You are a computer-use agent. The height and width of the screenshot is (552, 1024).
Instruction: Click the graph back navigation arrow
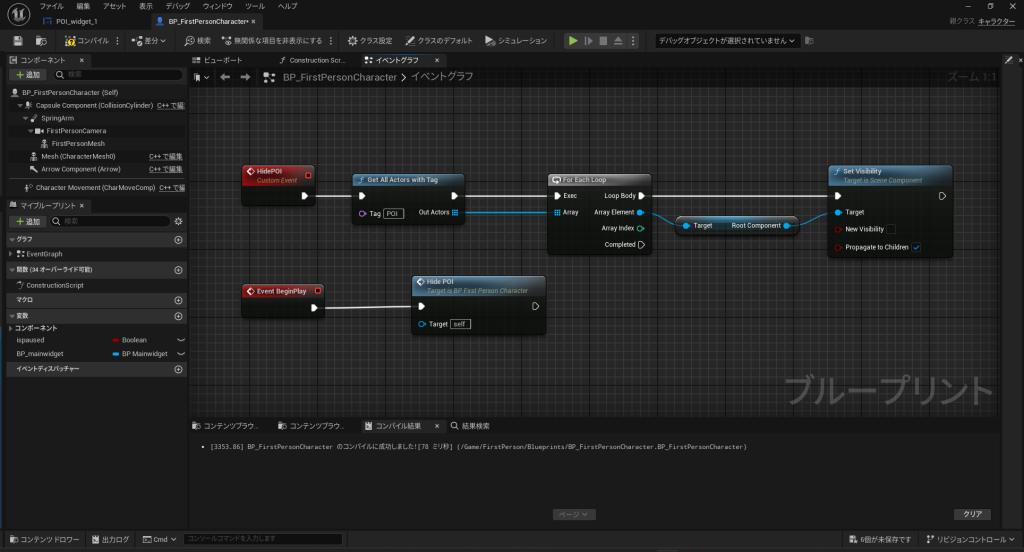[225, 77]
